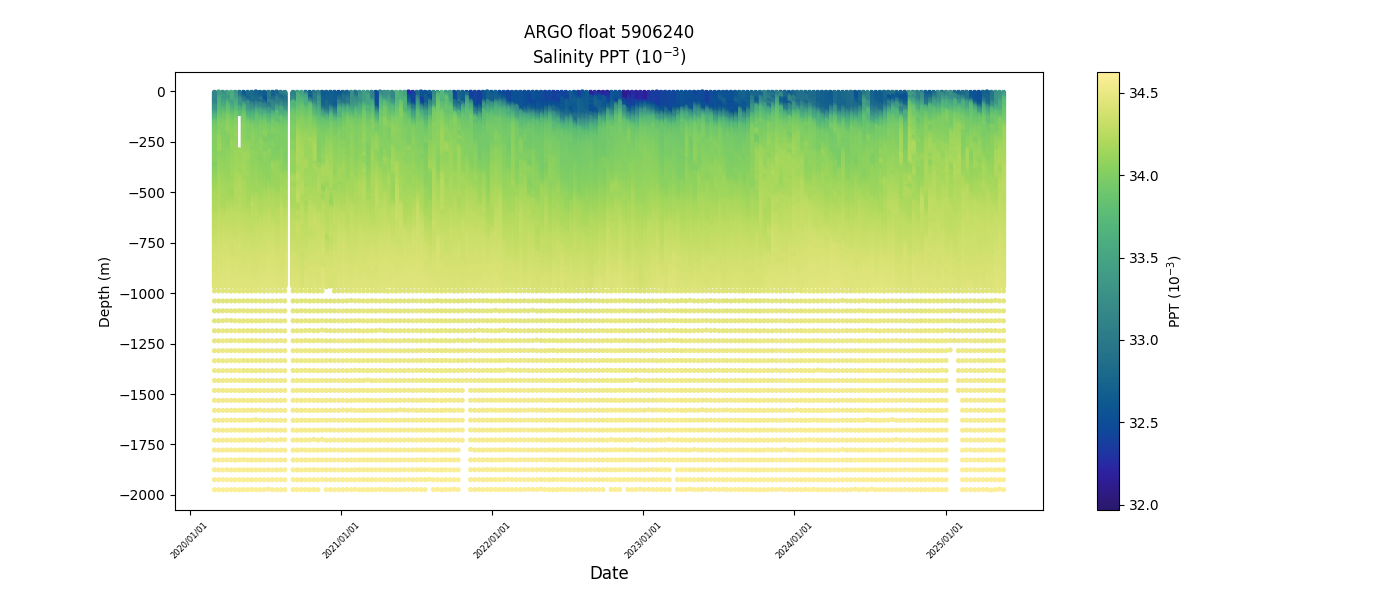Select the 2025/01/01 date tick label
The width and height of the screenshot is (1400, 600).
pyautogui.click(x=943, y=540)
